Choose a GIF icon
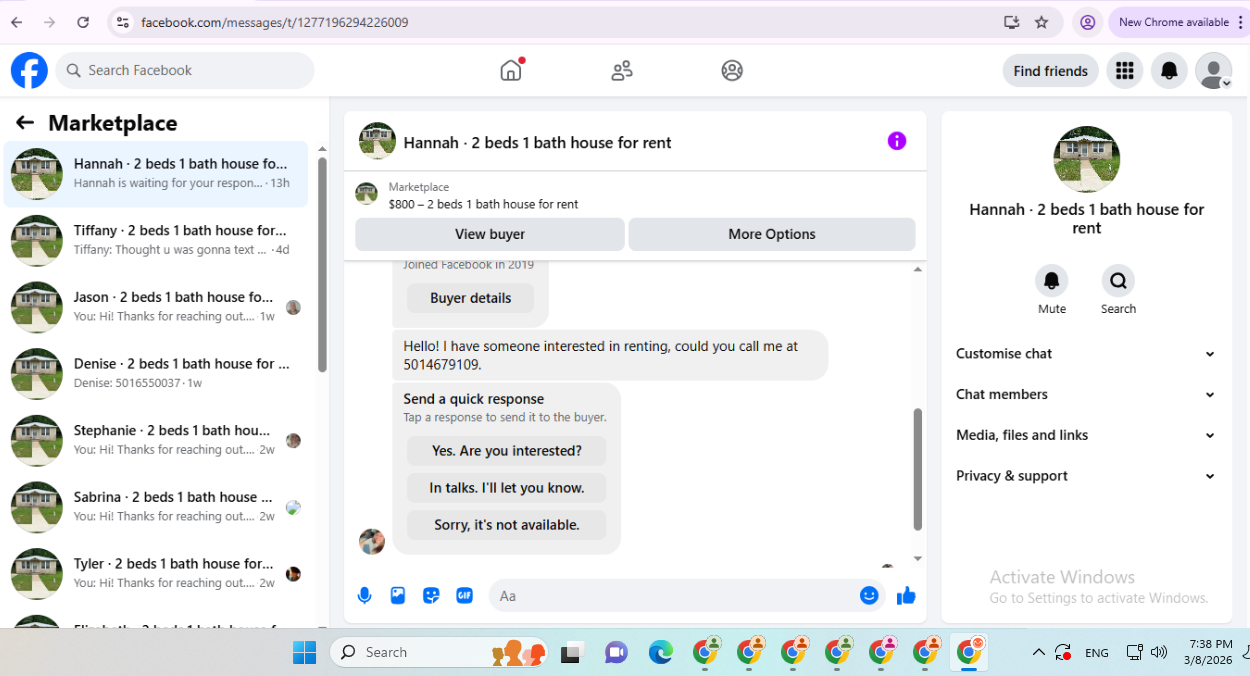Image resolution: width=1250 pixels, height=676 pixels. pyautogui.click(x=464, y=596)
